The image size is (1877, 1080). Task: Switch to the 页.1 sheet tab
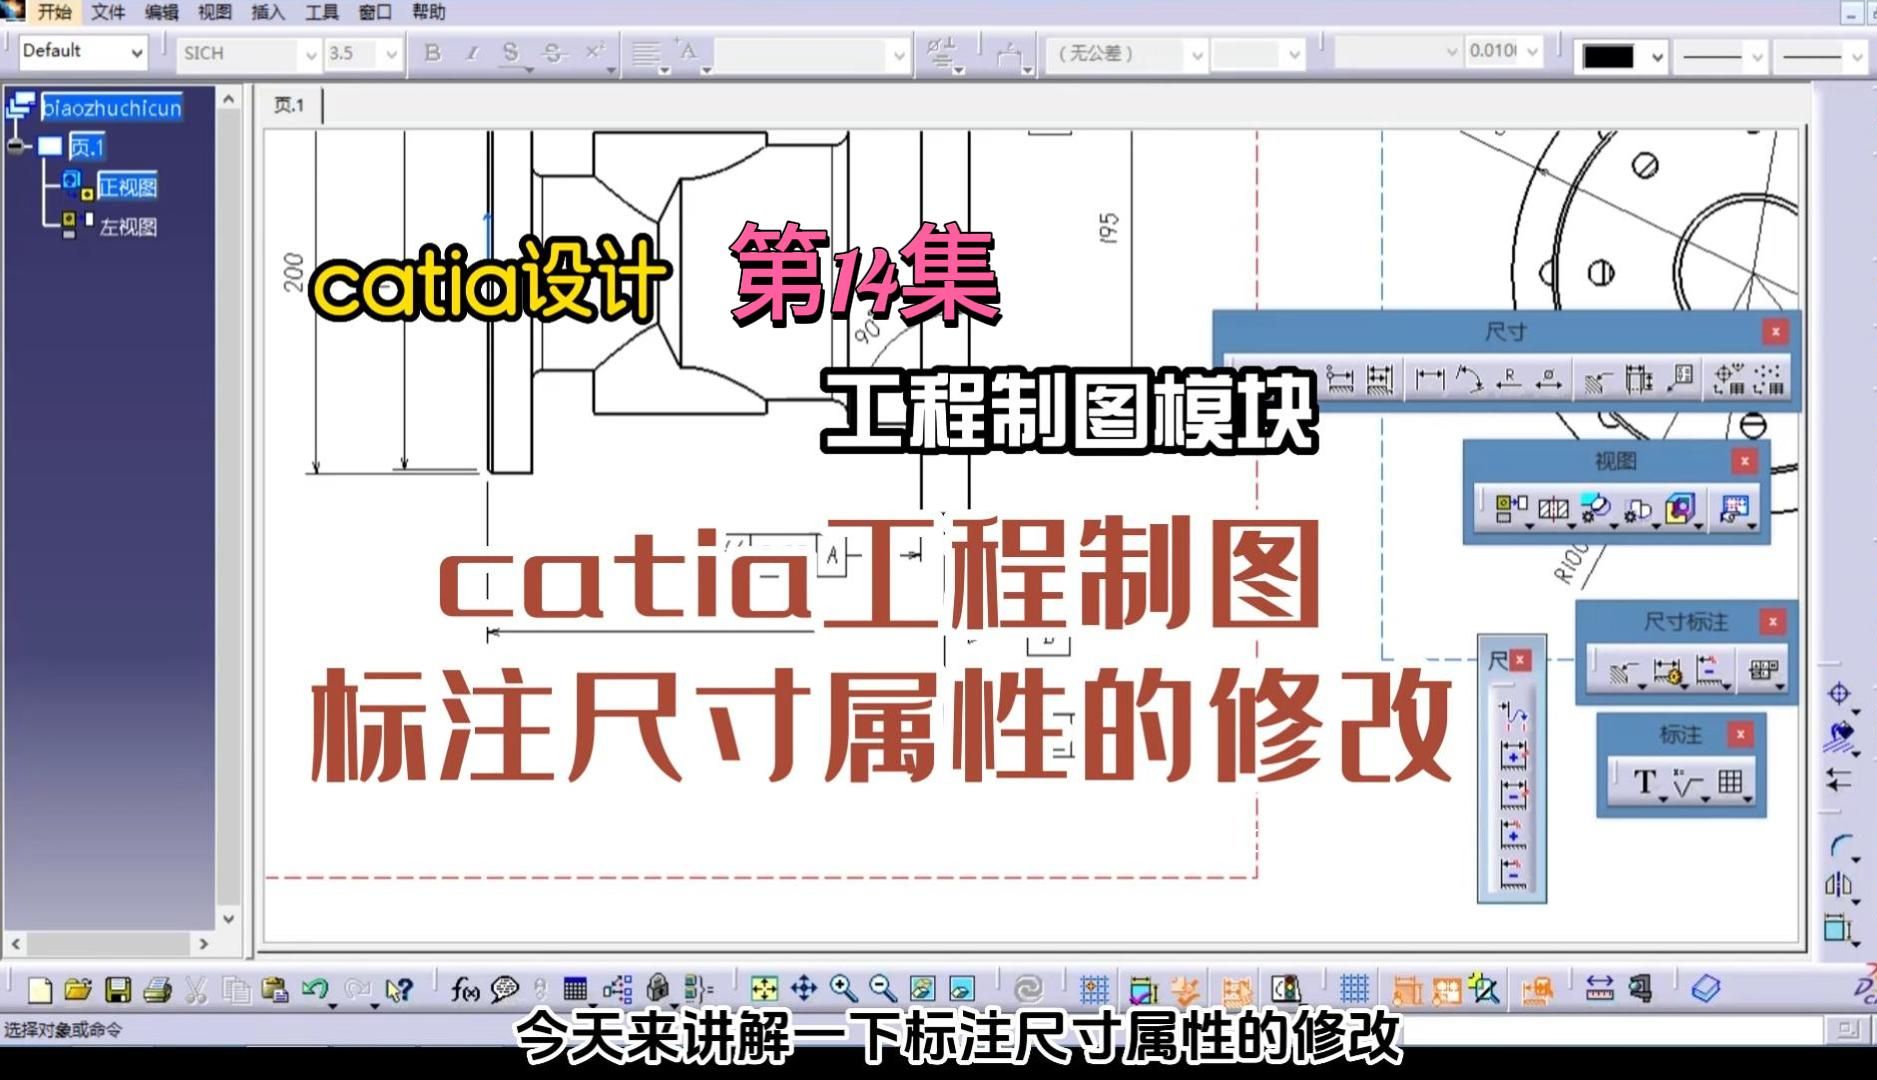pyautogui.click(x=289, y=105)
